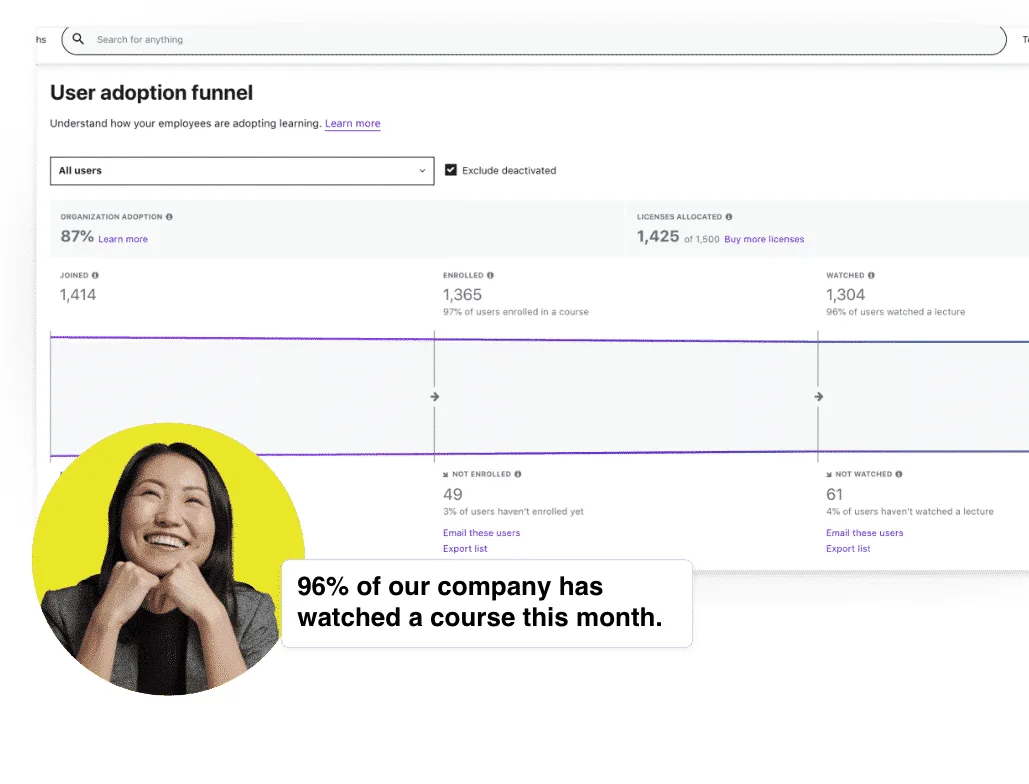Click the Enrolled info icon
The height and width of the screenshot is (784, 1029).
click(490, 276)
